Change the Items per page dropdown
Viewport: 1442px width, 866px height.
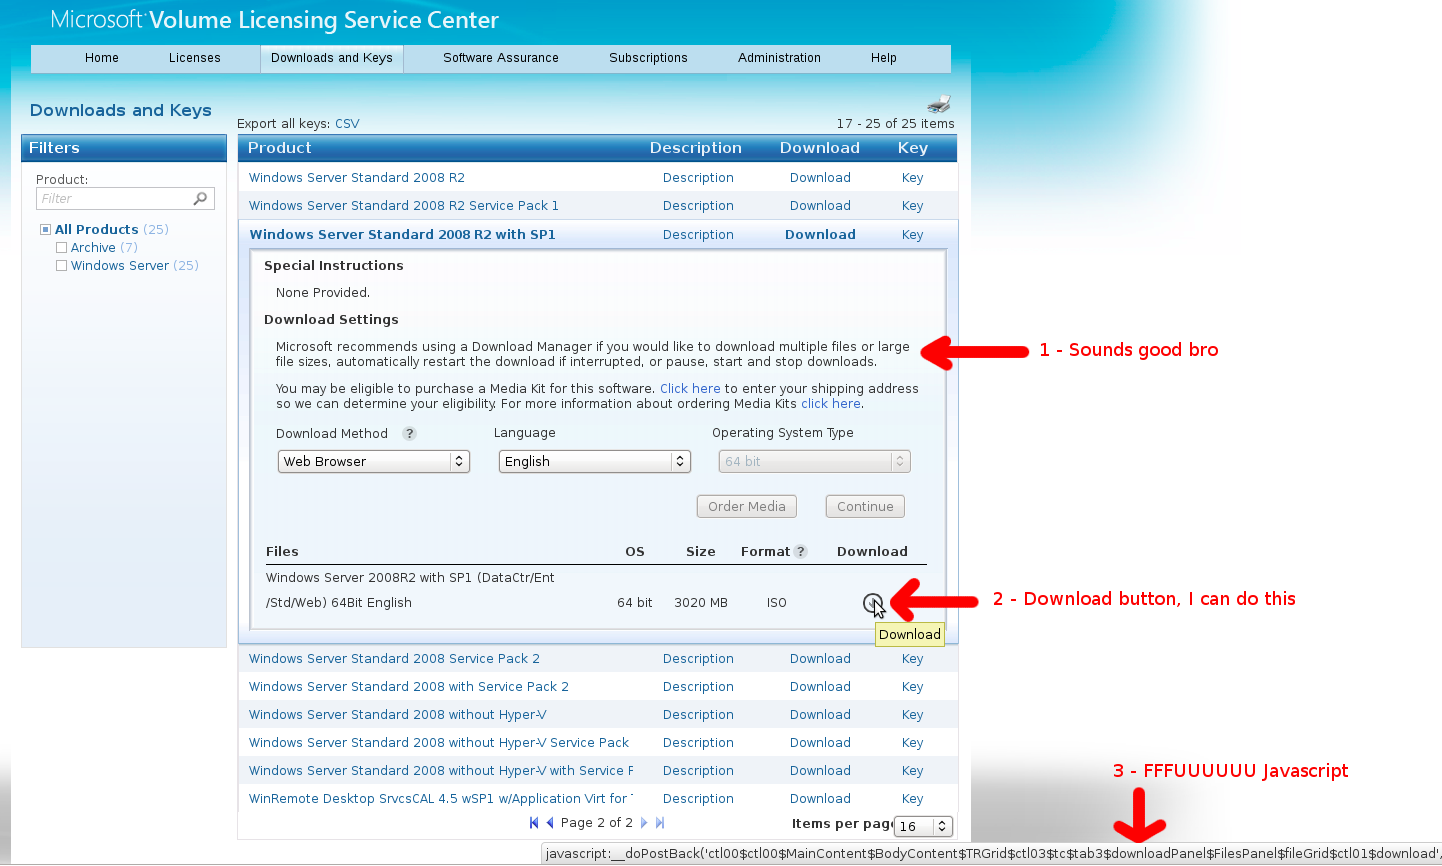click(x=924, y=826)
